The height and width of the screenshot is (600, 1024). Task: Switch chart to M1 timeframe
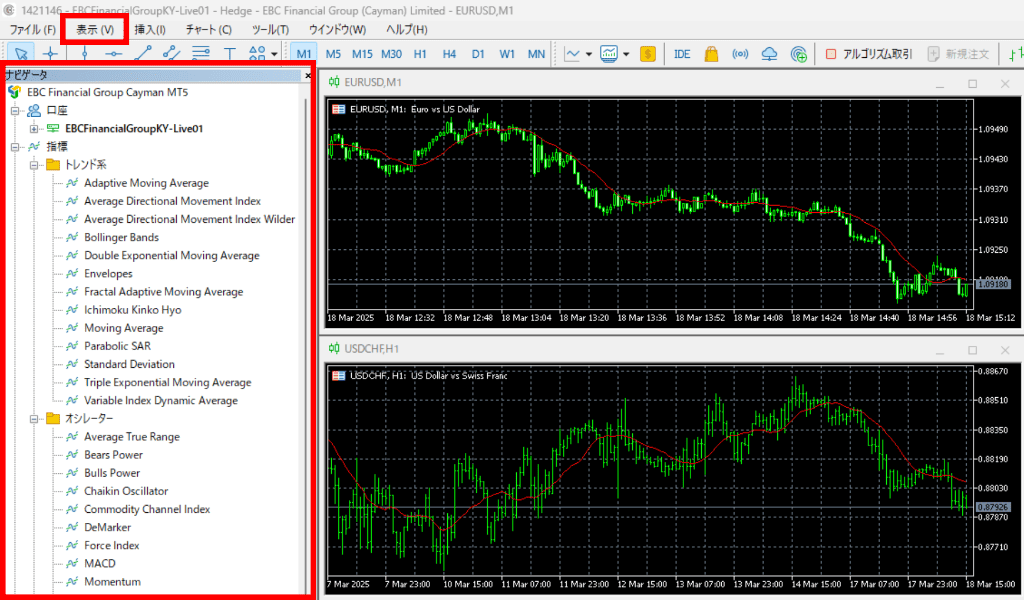[304, 54]
